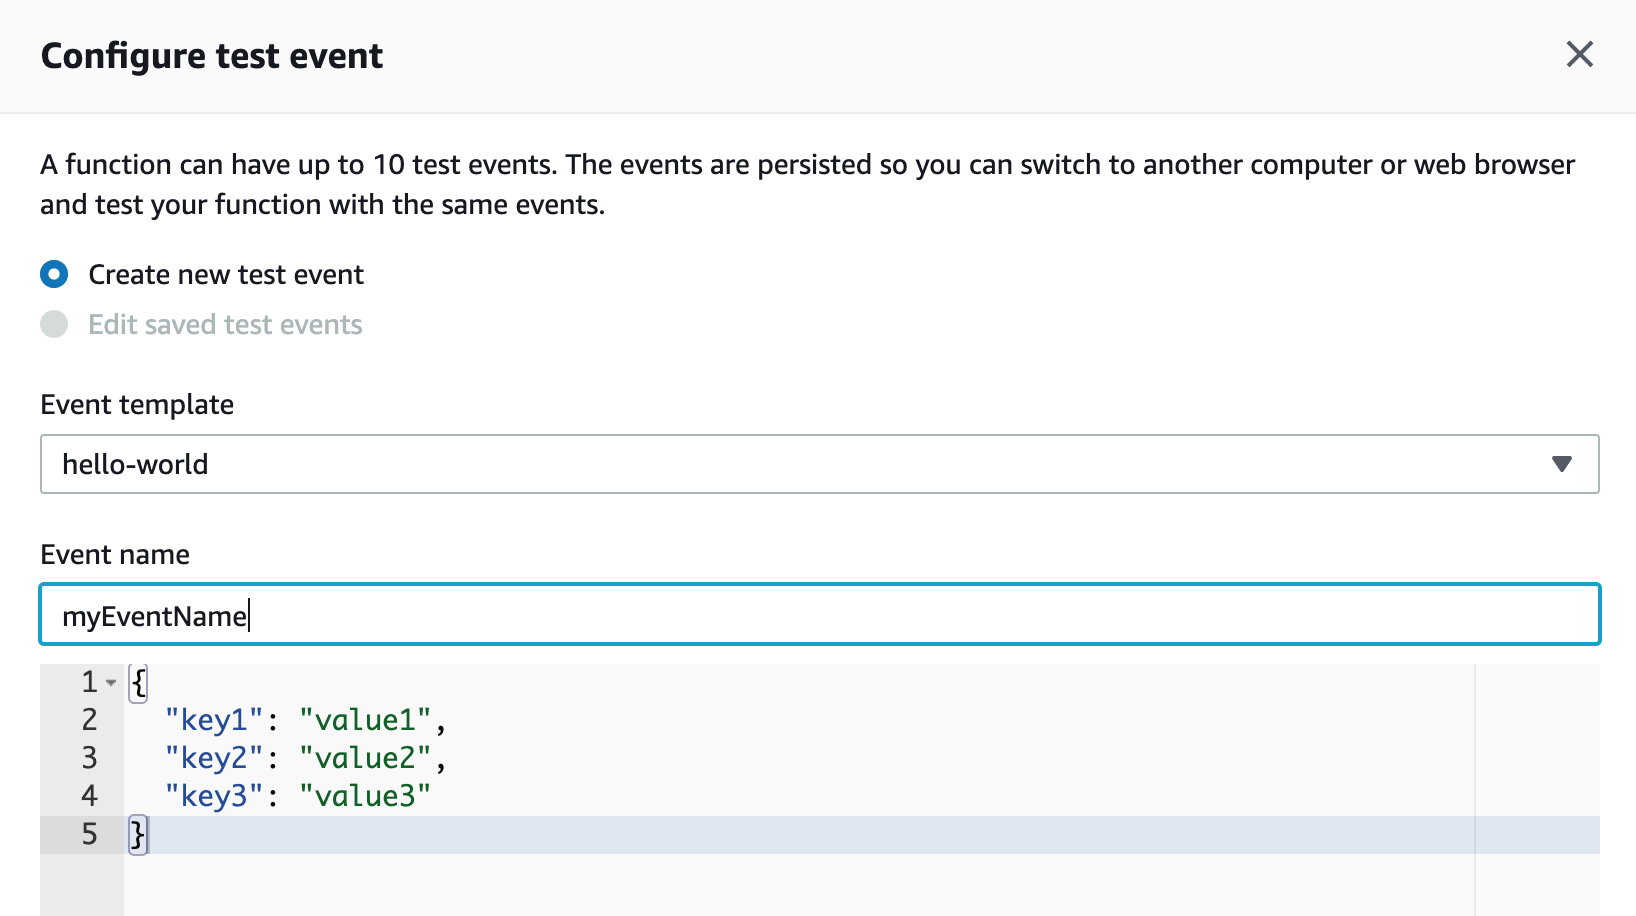Image resolution: width=1636 pixels, height=916 pixels.
Task: Click line number 2 in gutter
Action: 89,720
